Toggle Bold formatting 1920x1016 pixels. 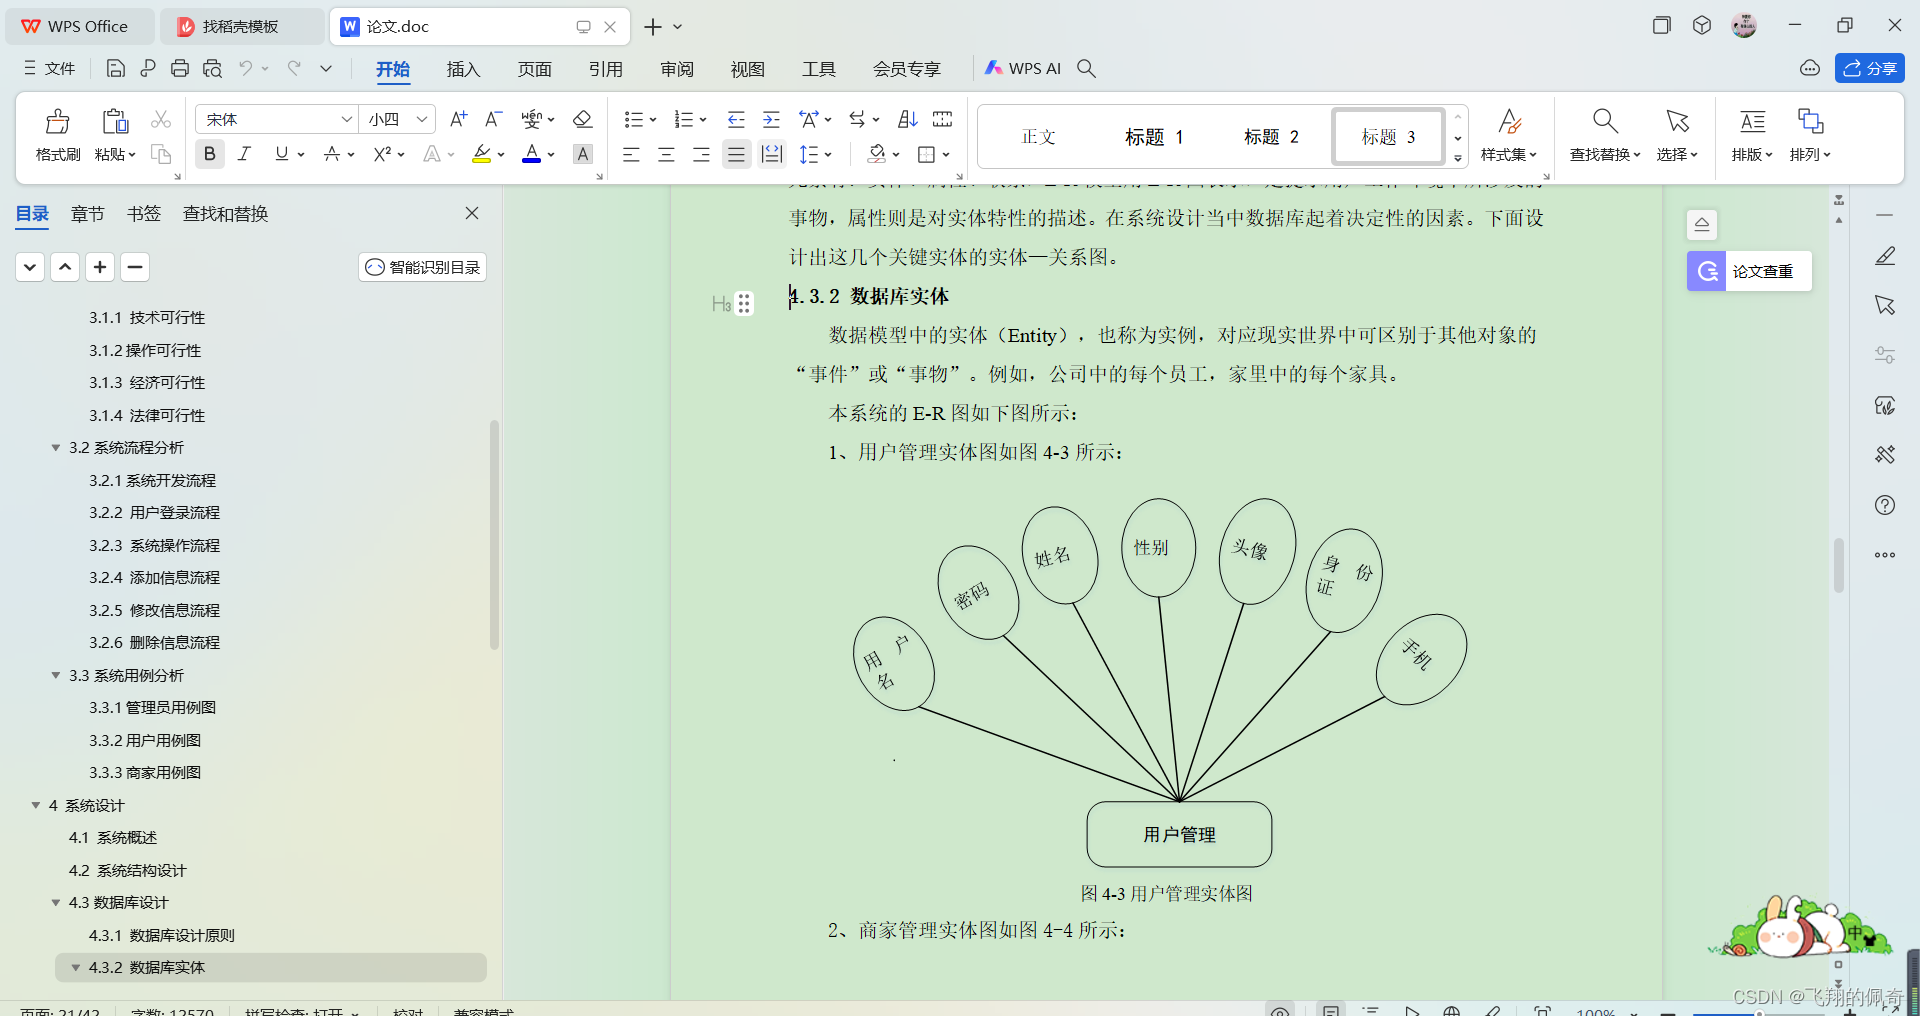tap(209, 154)
